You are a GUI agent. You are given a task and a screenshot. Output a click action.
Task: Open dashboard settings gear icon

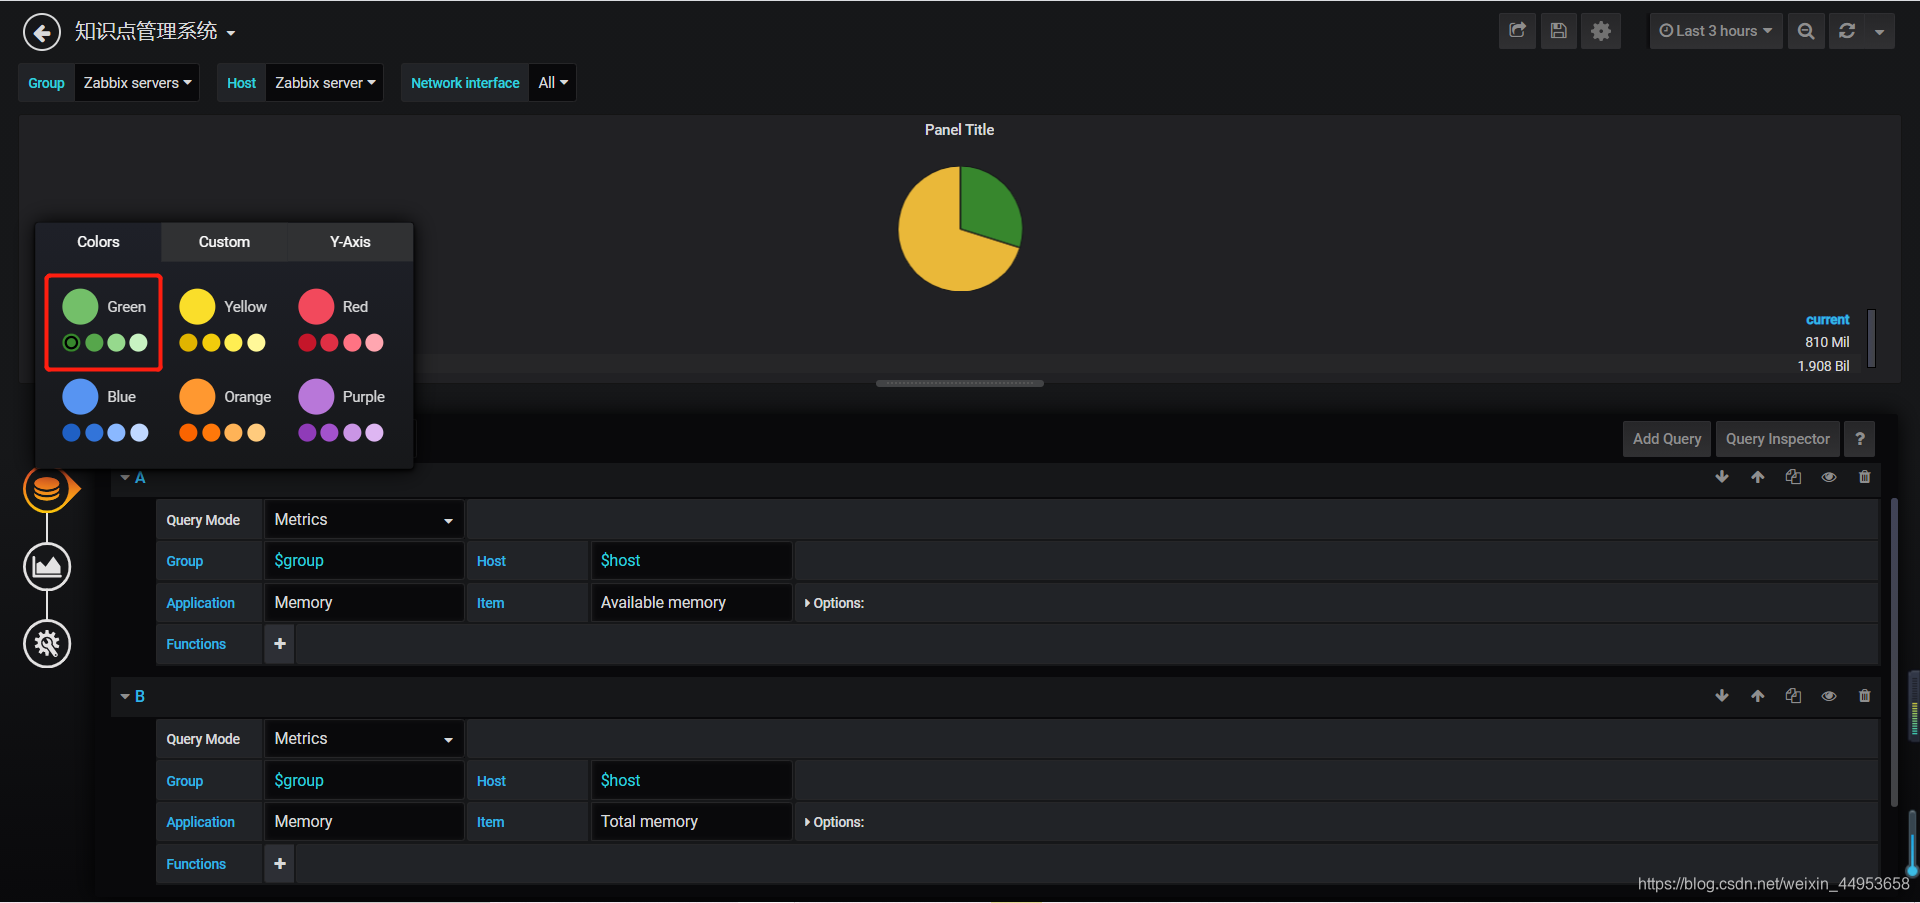pyautogui.click(x=1601, y=31)
